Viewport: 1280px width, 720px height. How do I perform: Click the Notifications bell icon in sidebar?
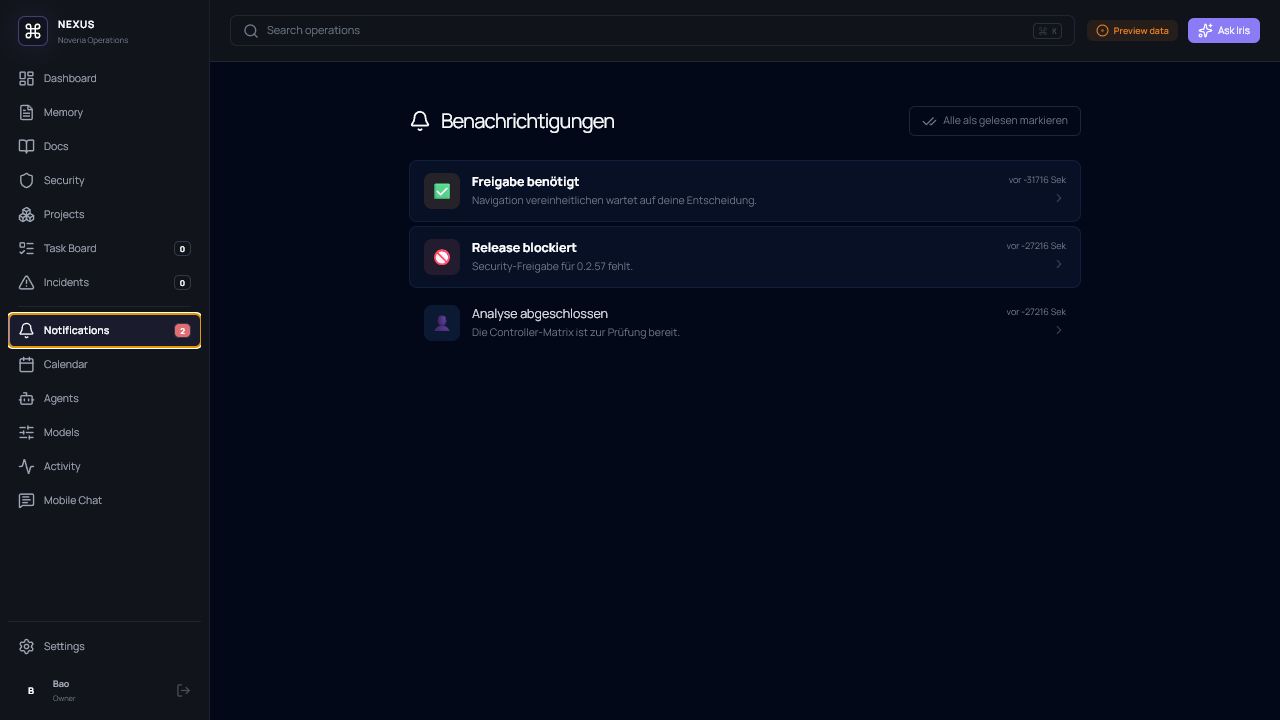pos(27,330)
